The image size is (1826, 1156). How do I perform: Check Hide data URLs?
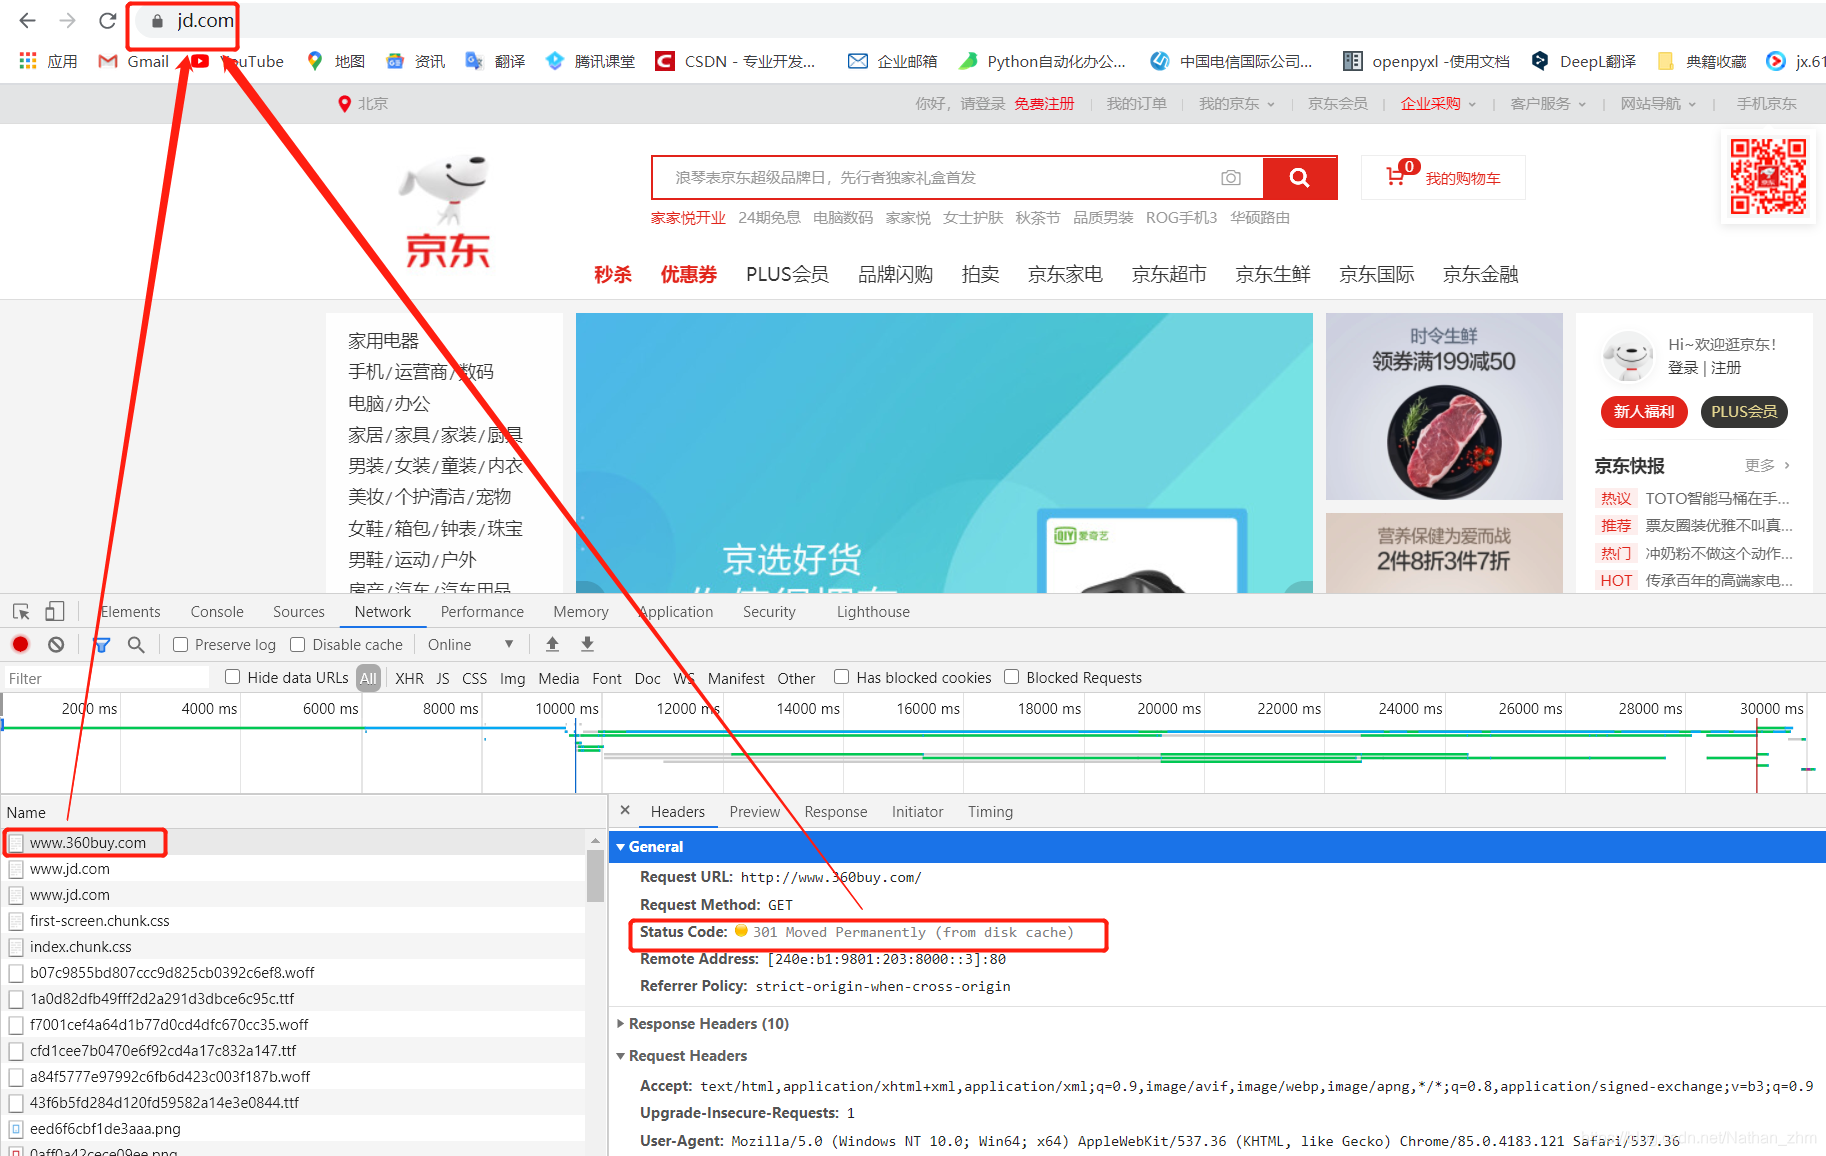(233, 677)
